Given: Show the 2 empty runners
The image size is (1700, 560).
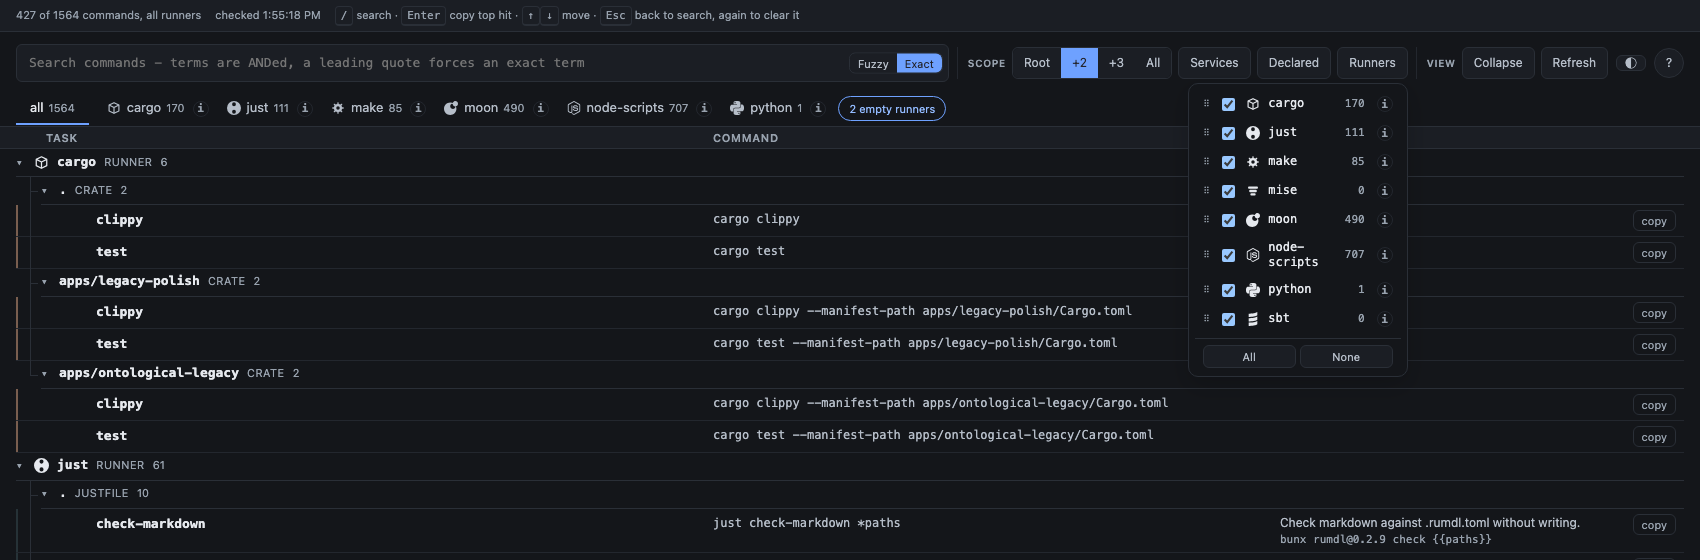Looking at the screenshot, I should point(892,109).
